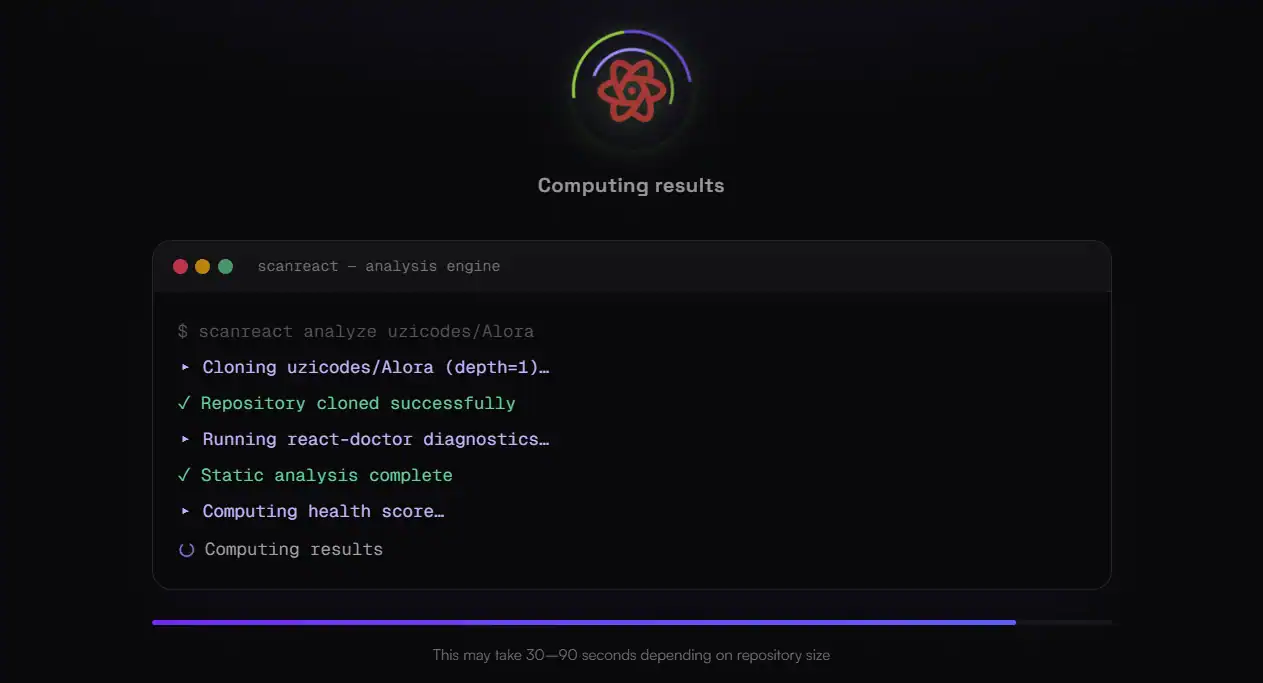
Task: Click the line "Repository cloned successfully"
Action: click(x=358, y=403)
